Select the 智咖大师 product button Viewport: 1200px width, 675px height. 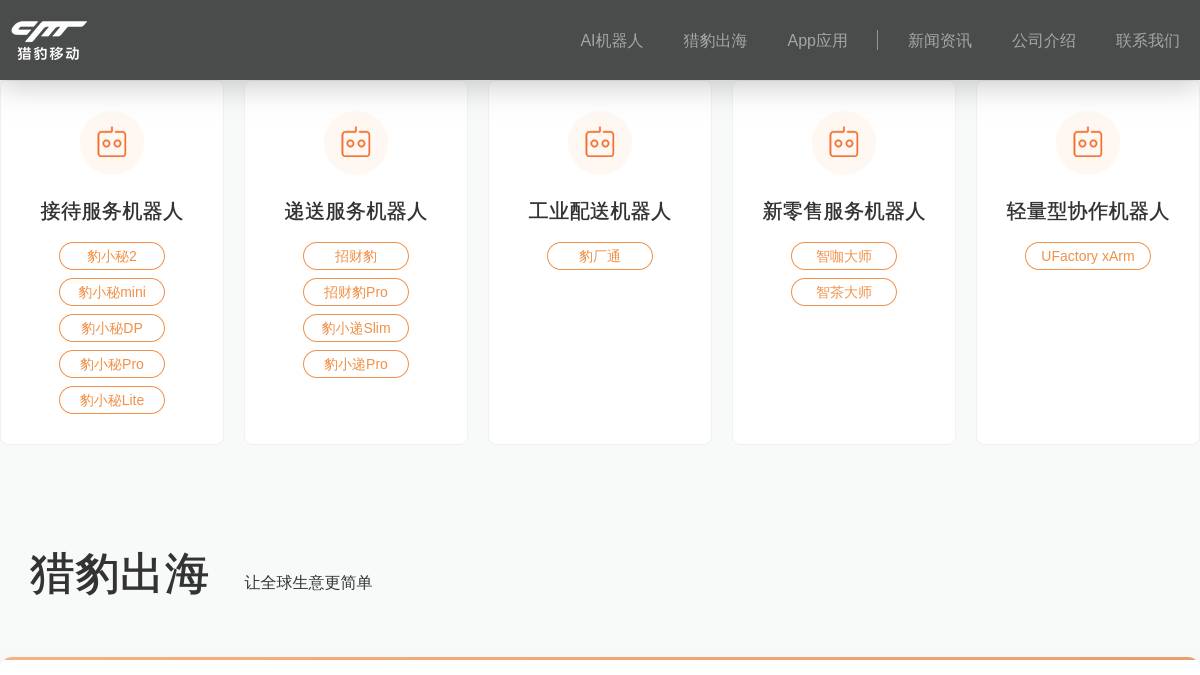click(x=844, y=256)
